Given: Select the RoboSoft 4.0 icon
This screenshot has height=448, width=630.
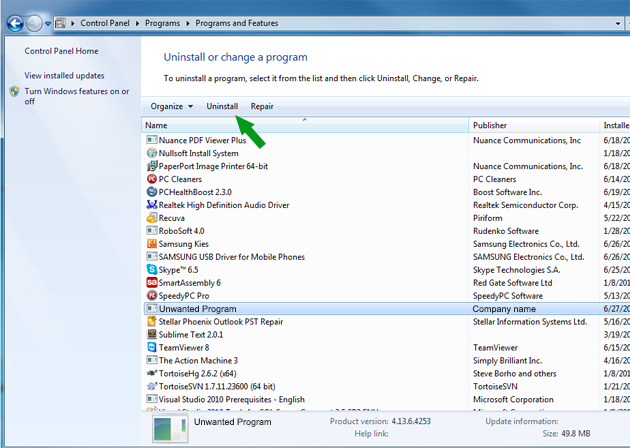Looking at the screenshot, I should point(151,231).
